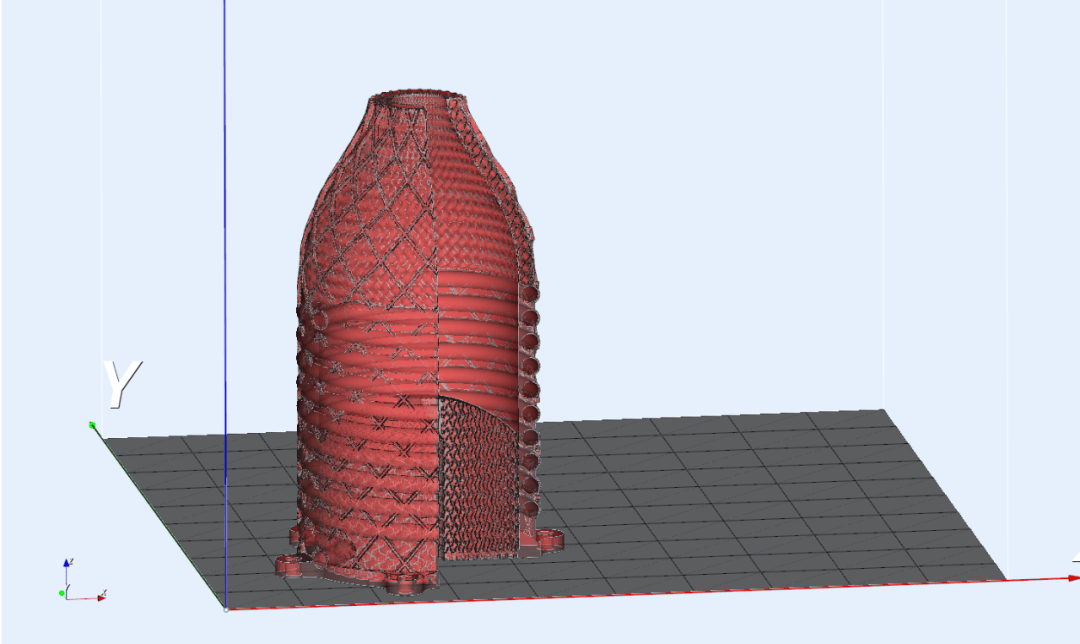
Task: Click the right mounting lug on the model base
Action: 549,541
